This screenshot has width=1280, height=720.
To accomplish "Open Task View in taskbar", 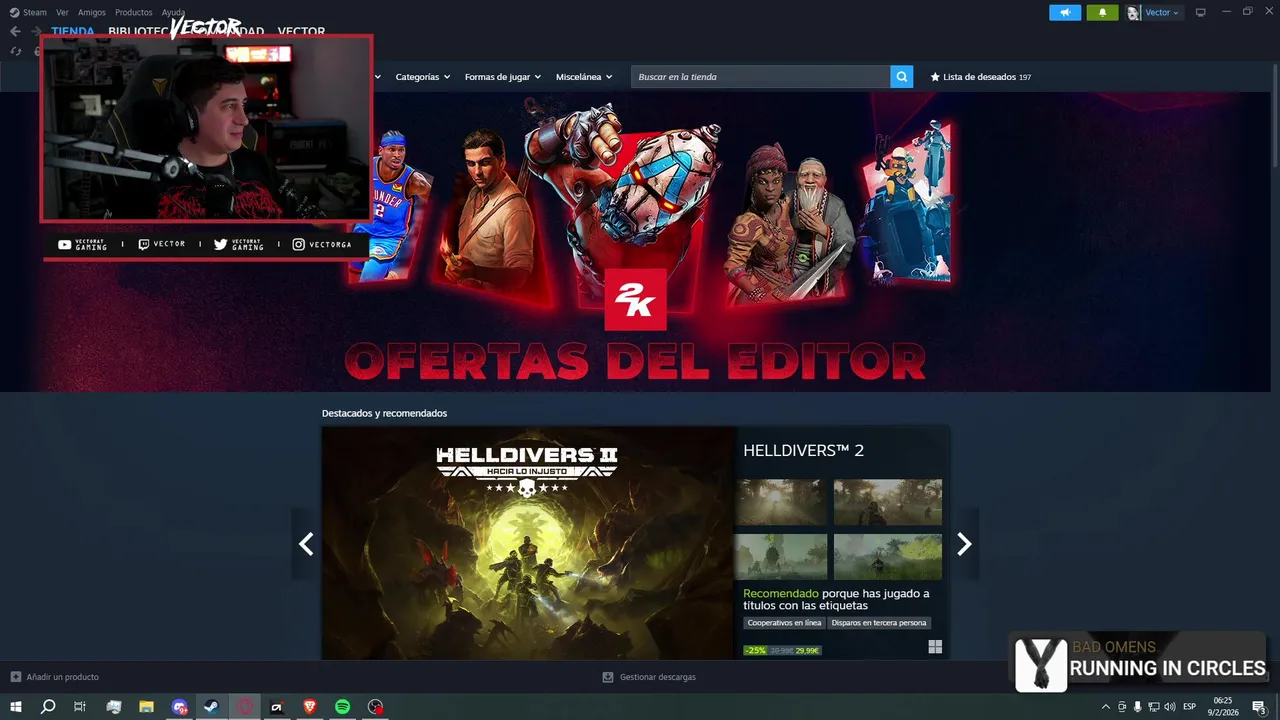I will click(80, 707).
